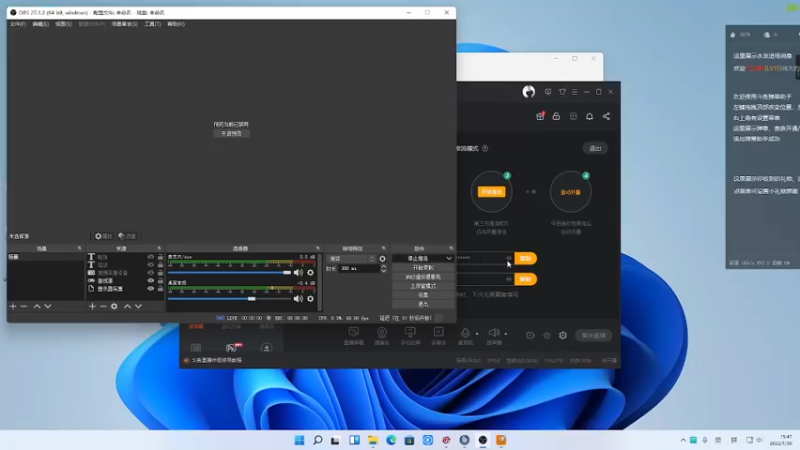This screenshot has width=800, height=450.
Task: Click the help question mark next to push mode
Action: click(485, 148)
